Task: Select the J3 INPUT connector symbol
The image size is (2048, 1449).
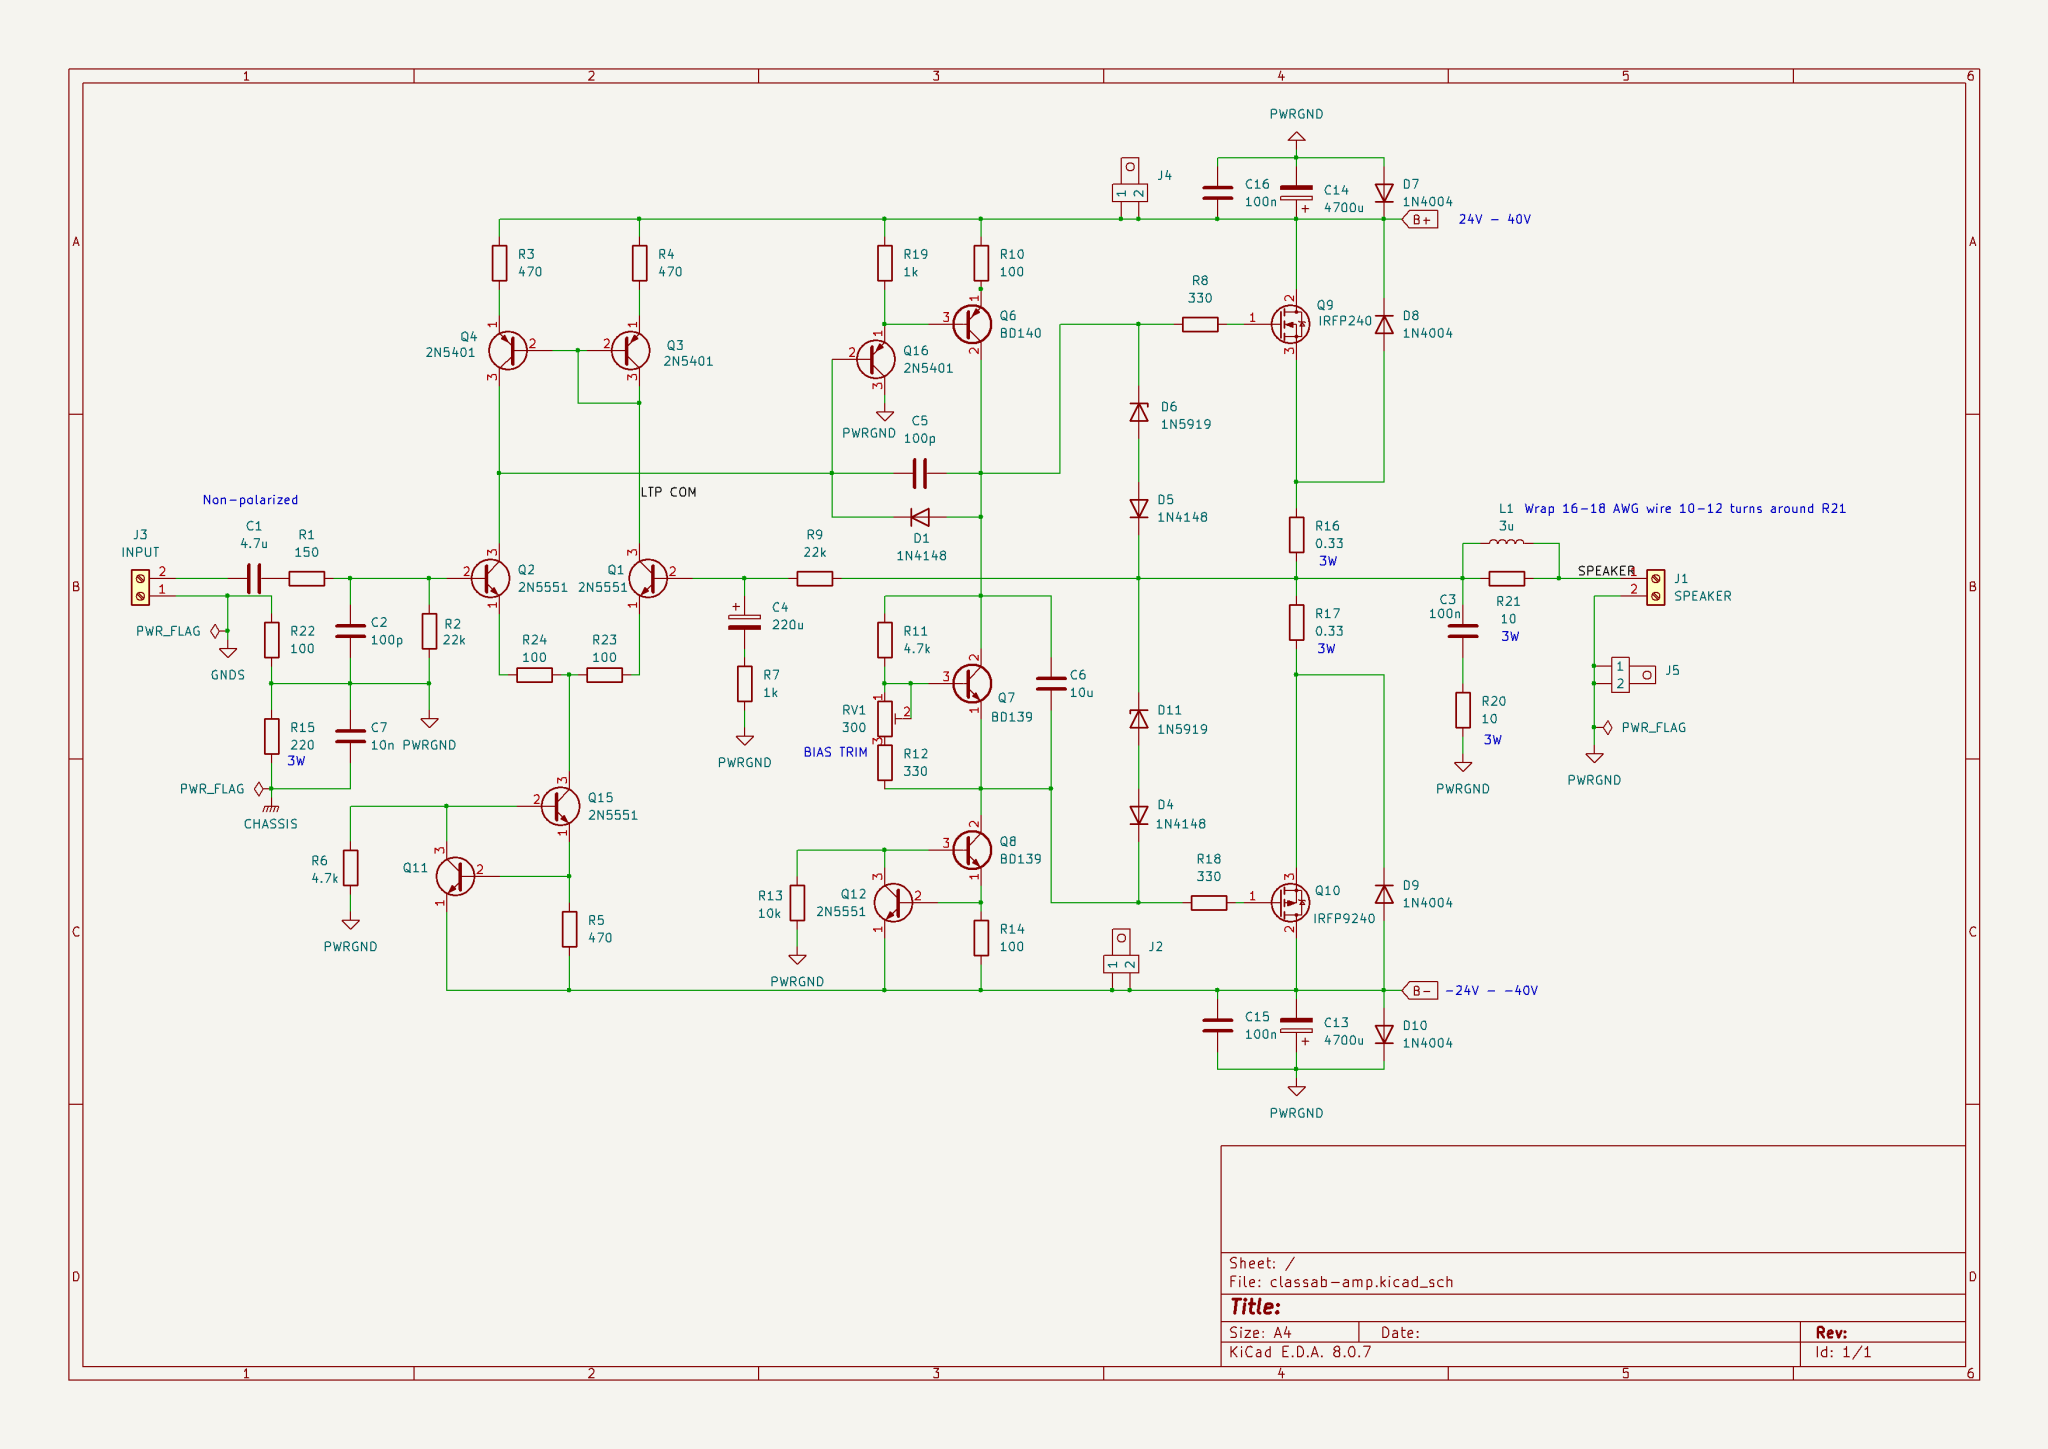Action: coord(141,587)
